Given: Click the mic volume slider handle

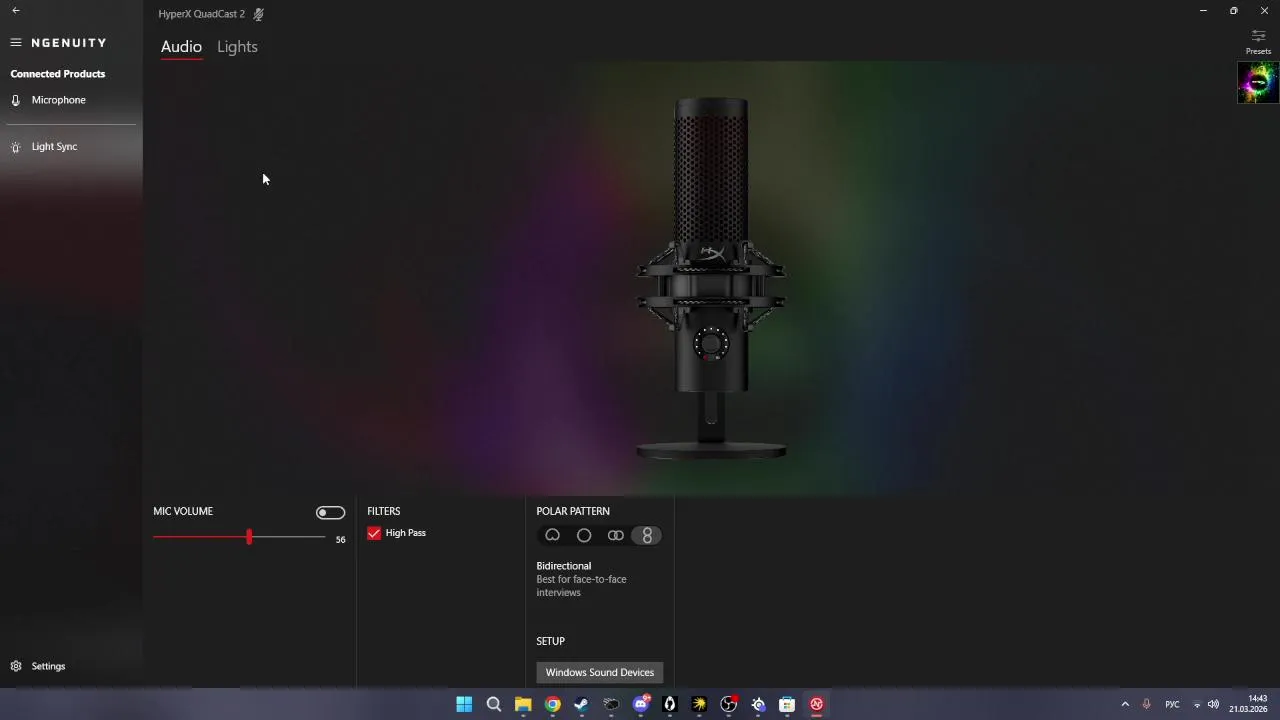Looking at the screenshot, I should point(249,537).
